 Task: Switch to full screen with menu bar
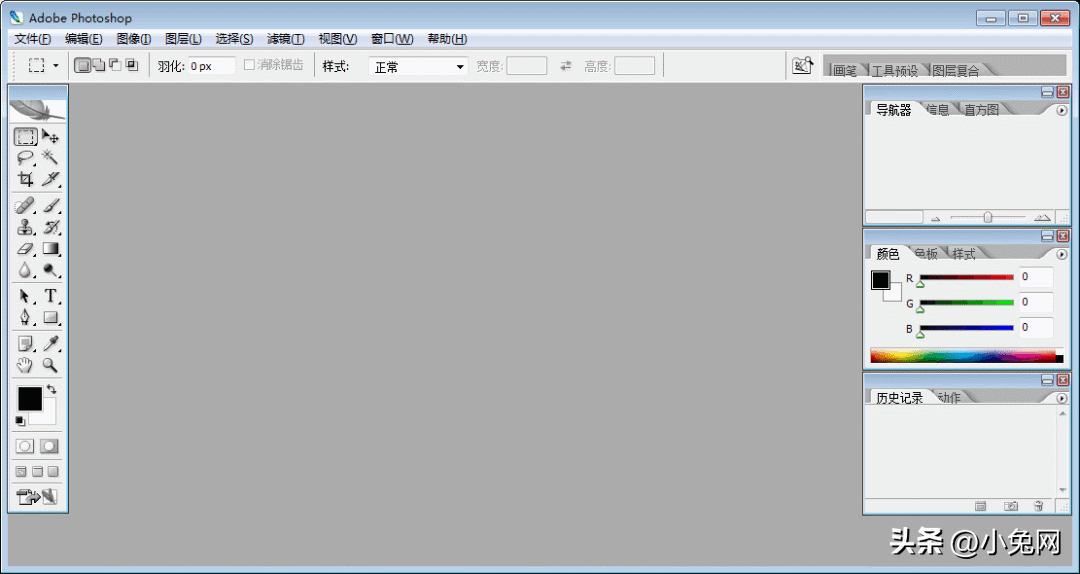(37, 472)
